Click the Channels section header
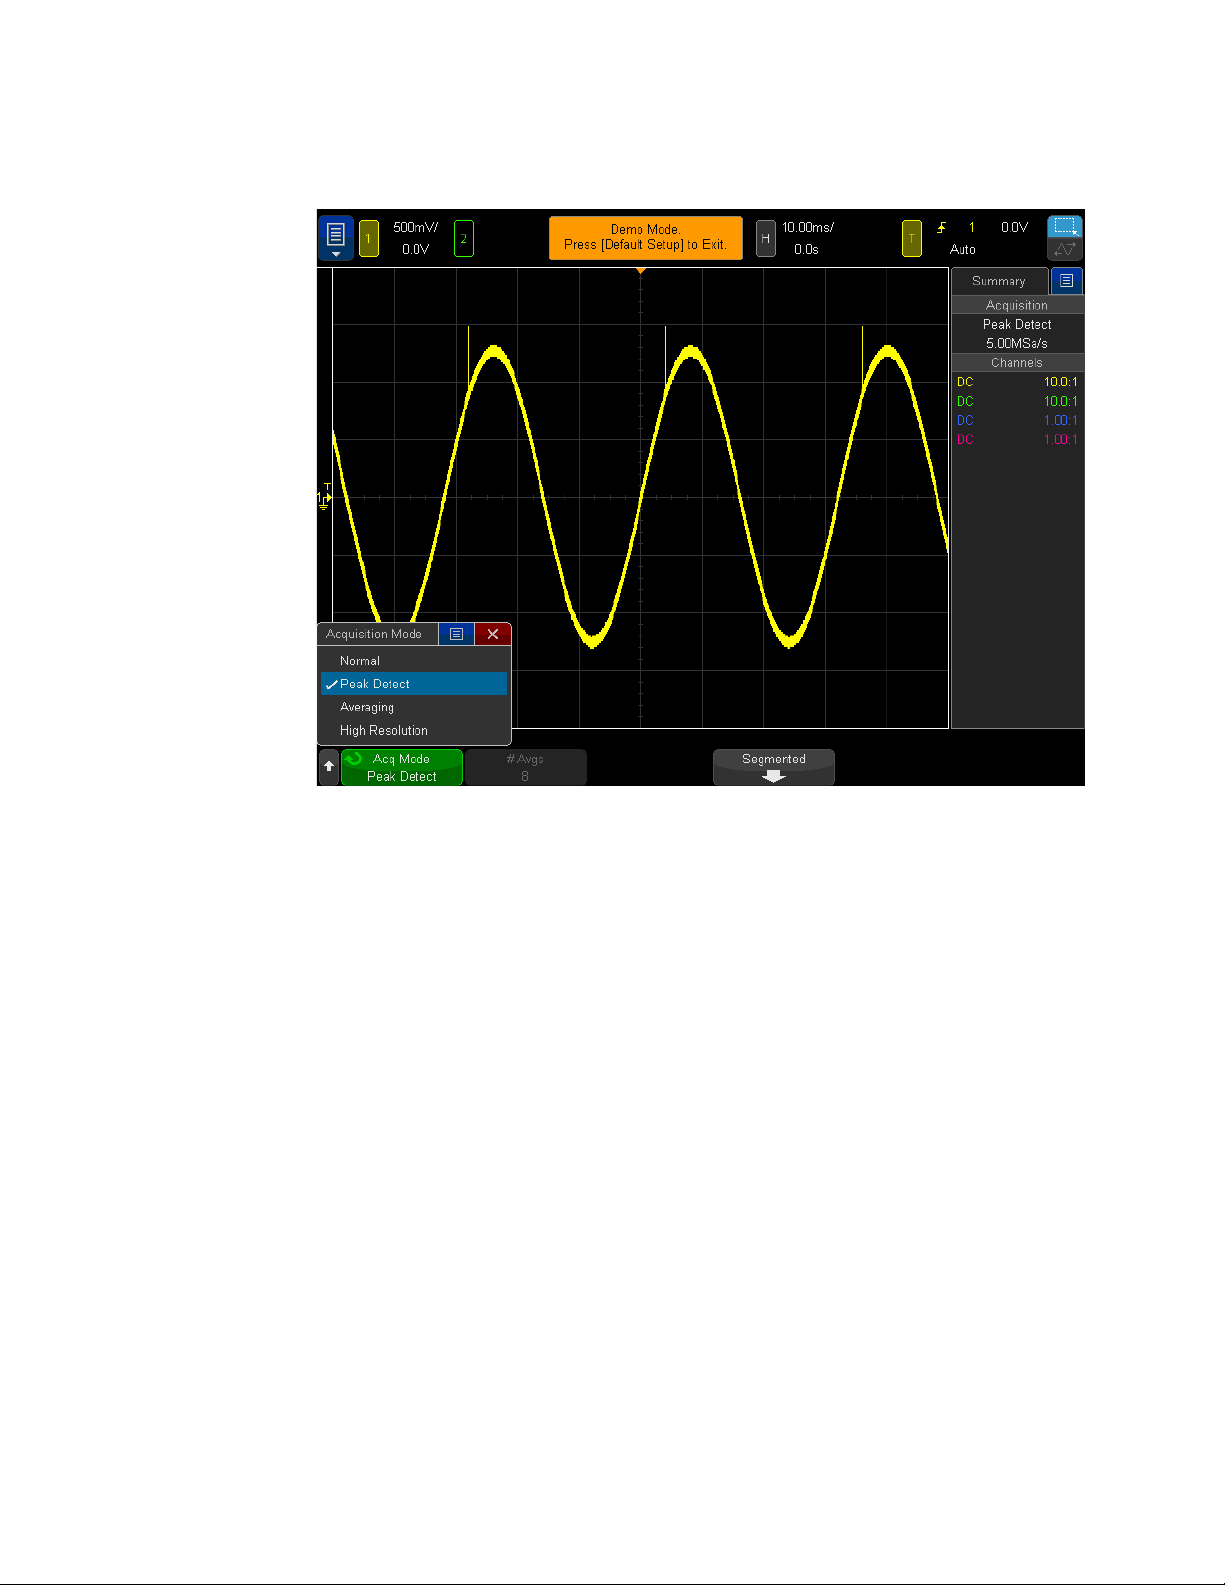This screenshot has height=1585, width=1225. coord(1017,363)
